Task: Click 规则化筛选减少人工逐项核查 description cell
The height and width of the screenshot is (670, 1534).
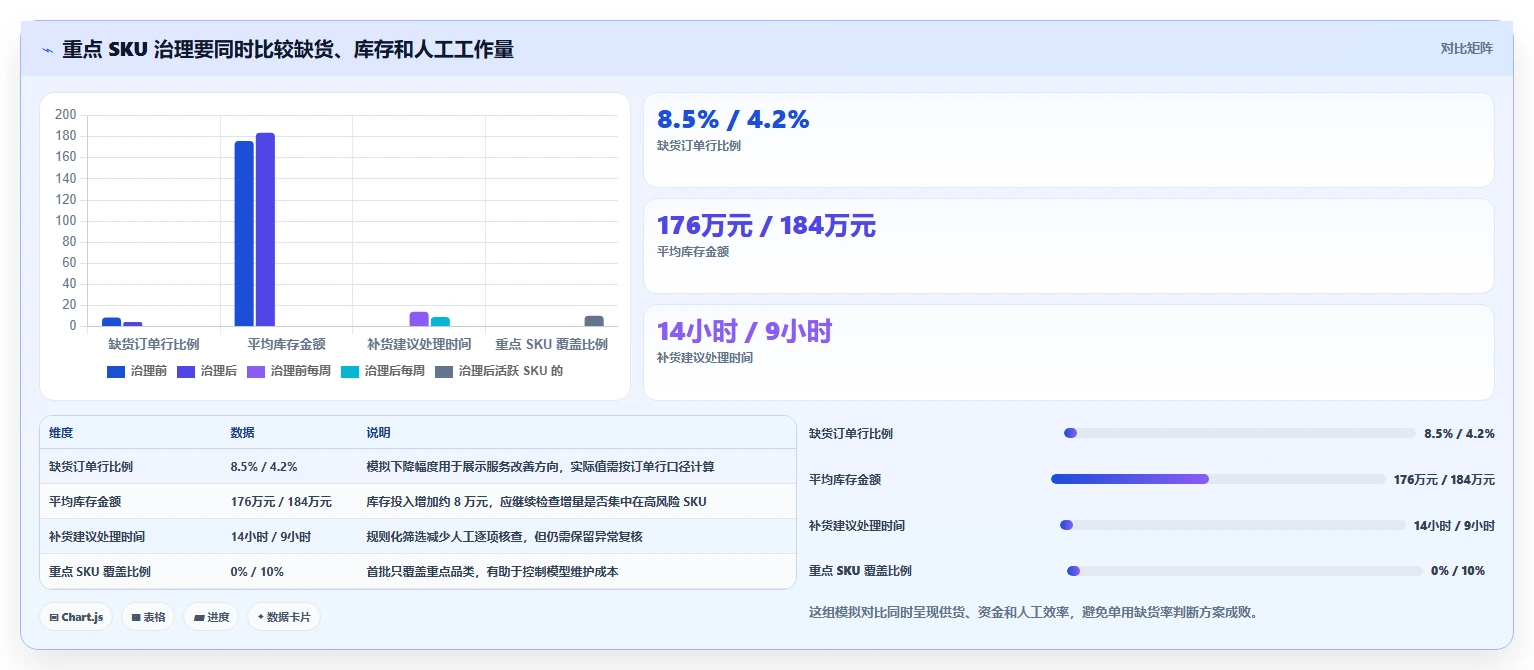Action: pyautogui.click(x=504, y=536)
